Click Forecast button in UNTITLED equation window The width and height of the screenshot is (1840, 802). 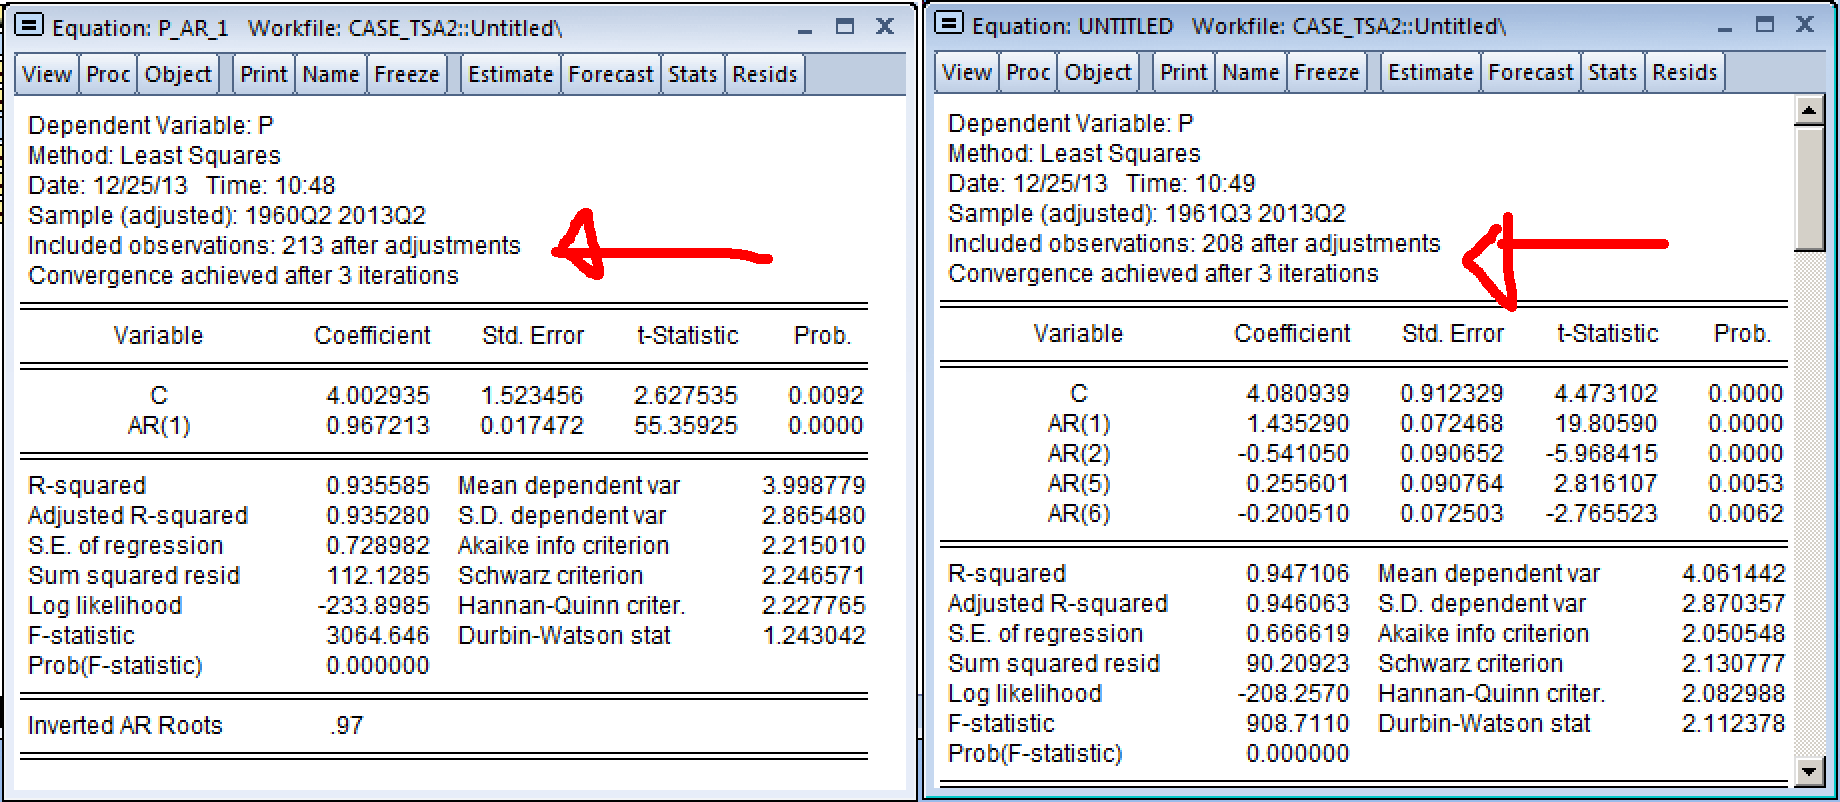pyautogui.click(x=1531, y=72)
